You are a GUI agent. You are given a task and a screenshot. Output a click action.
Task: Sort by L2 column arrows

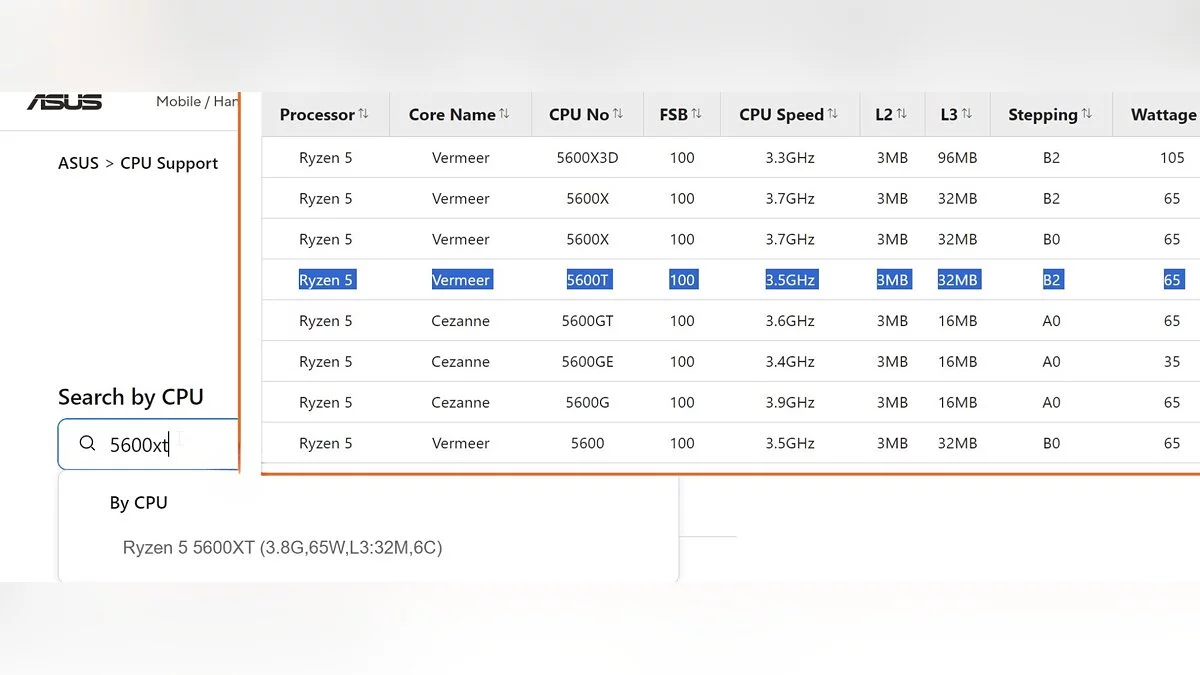(x=902, y=114)
